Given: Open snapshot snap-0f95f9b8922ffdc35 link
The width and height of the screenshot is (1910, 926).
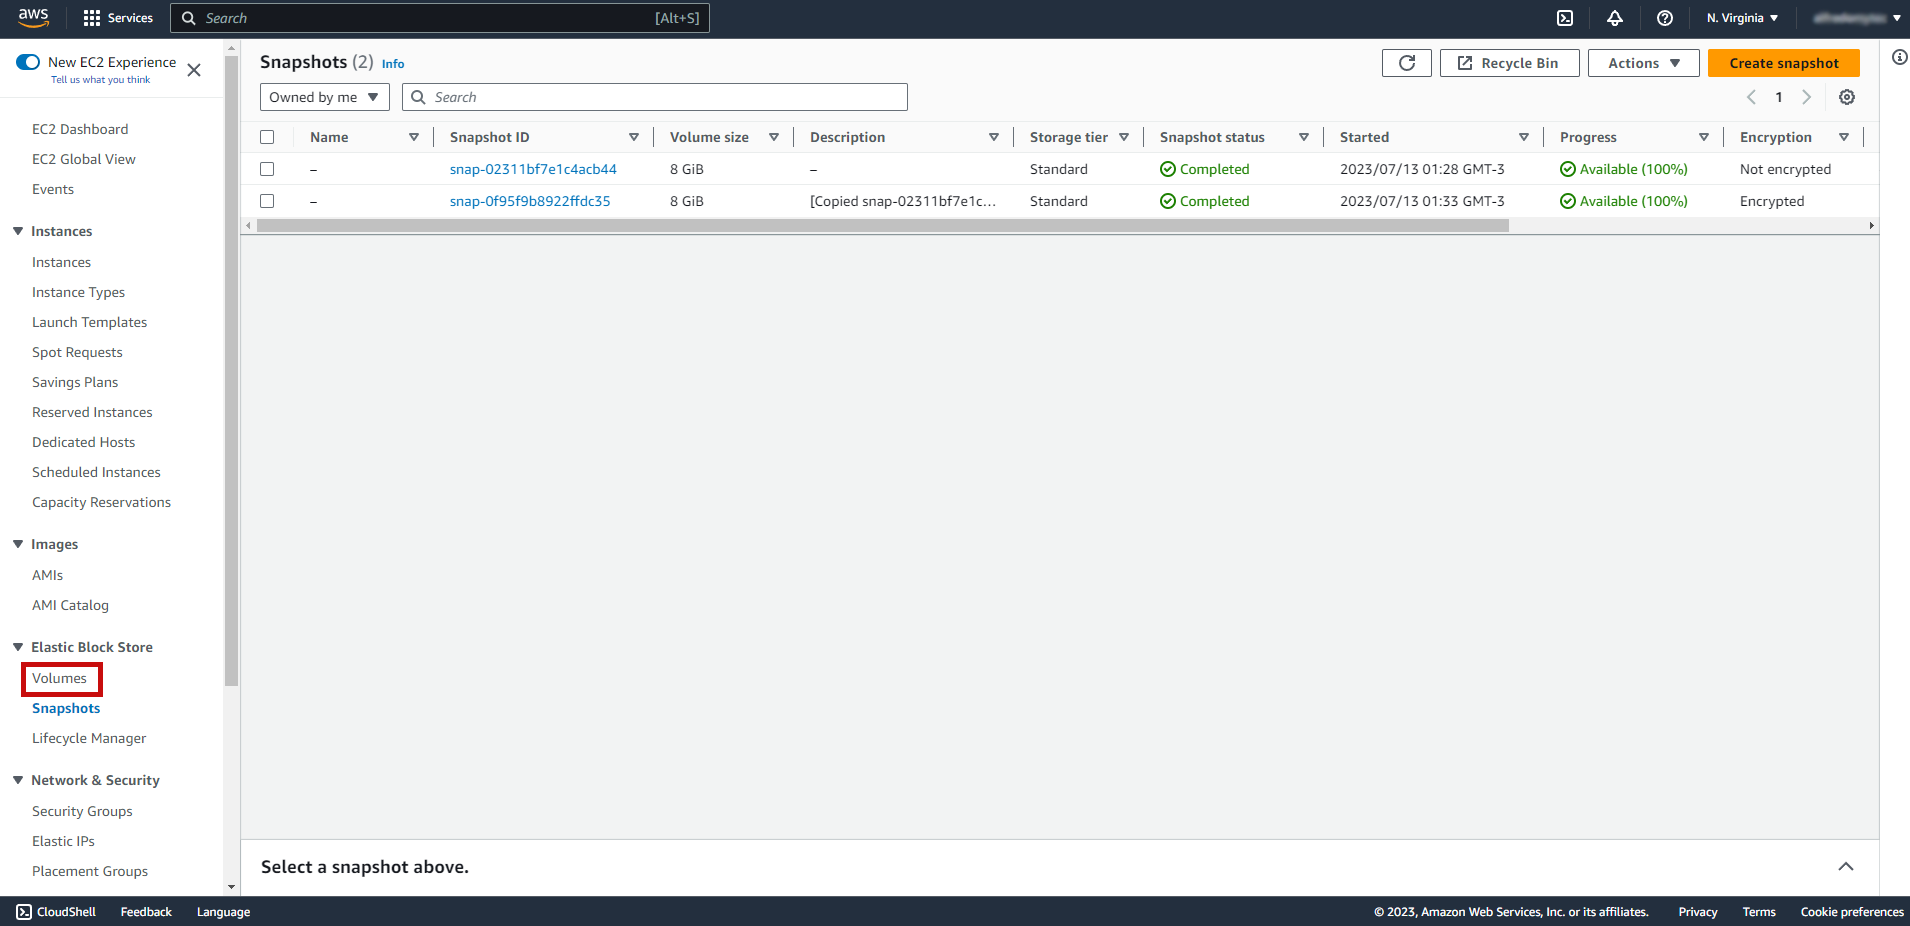Looking at the screenshot, I should (530, 201).
